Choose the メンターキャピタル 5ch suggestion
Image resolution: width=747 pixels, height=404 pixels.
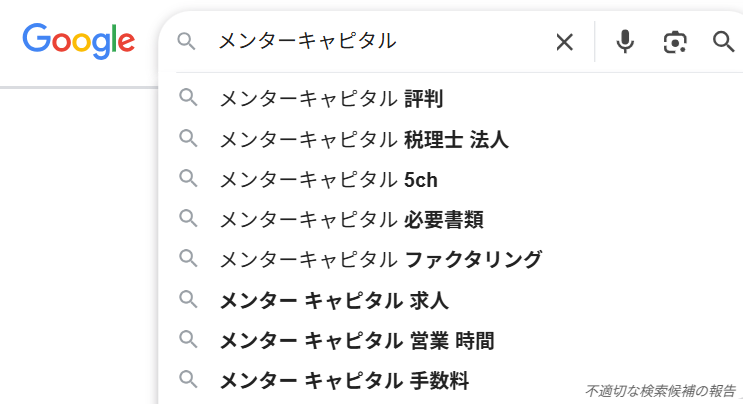[x=328, y=180]
